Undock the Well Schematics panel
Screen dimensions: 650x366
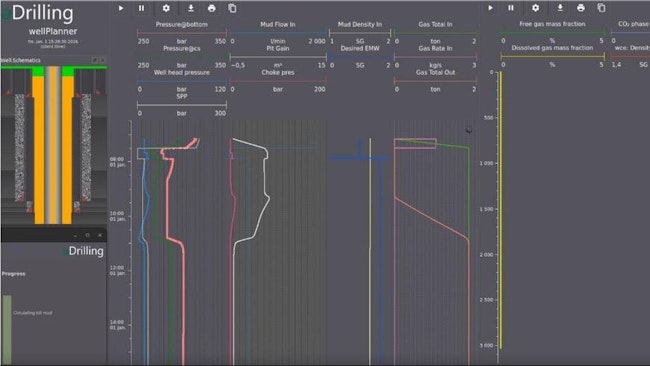(x=95, y=60)
